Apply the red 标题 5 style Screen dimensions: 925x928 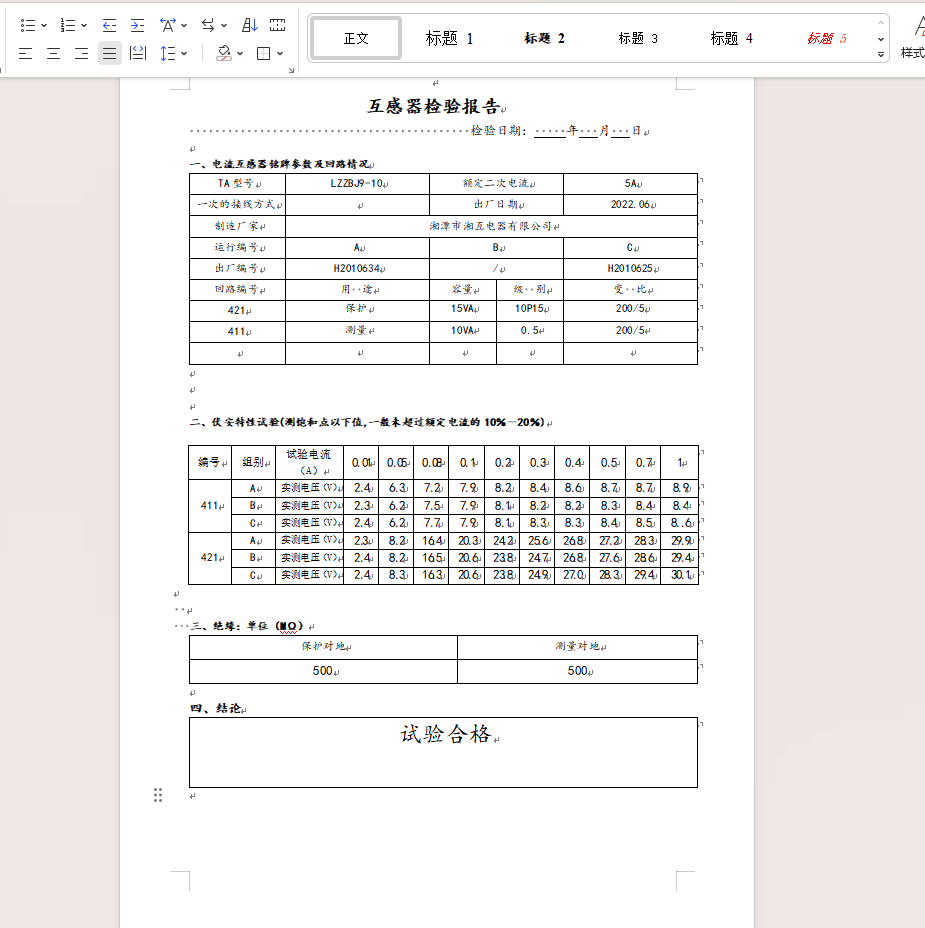[827, 38]
